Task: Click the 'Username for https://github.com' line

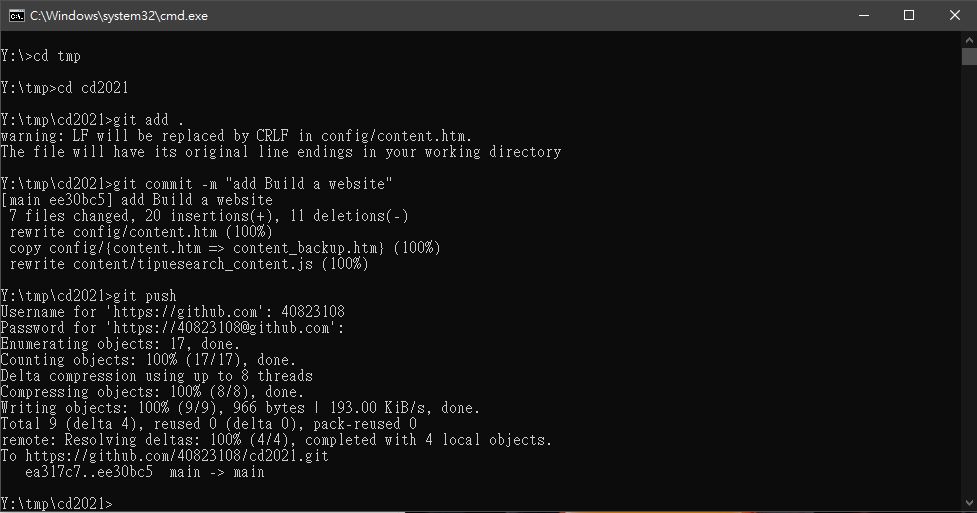Action: pyautogui.click(x=173, y=312)
